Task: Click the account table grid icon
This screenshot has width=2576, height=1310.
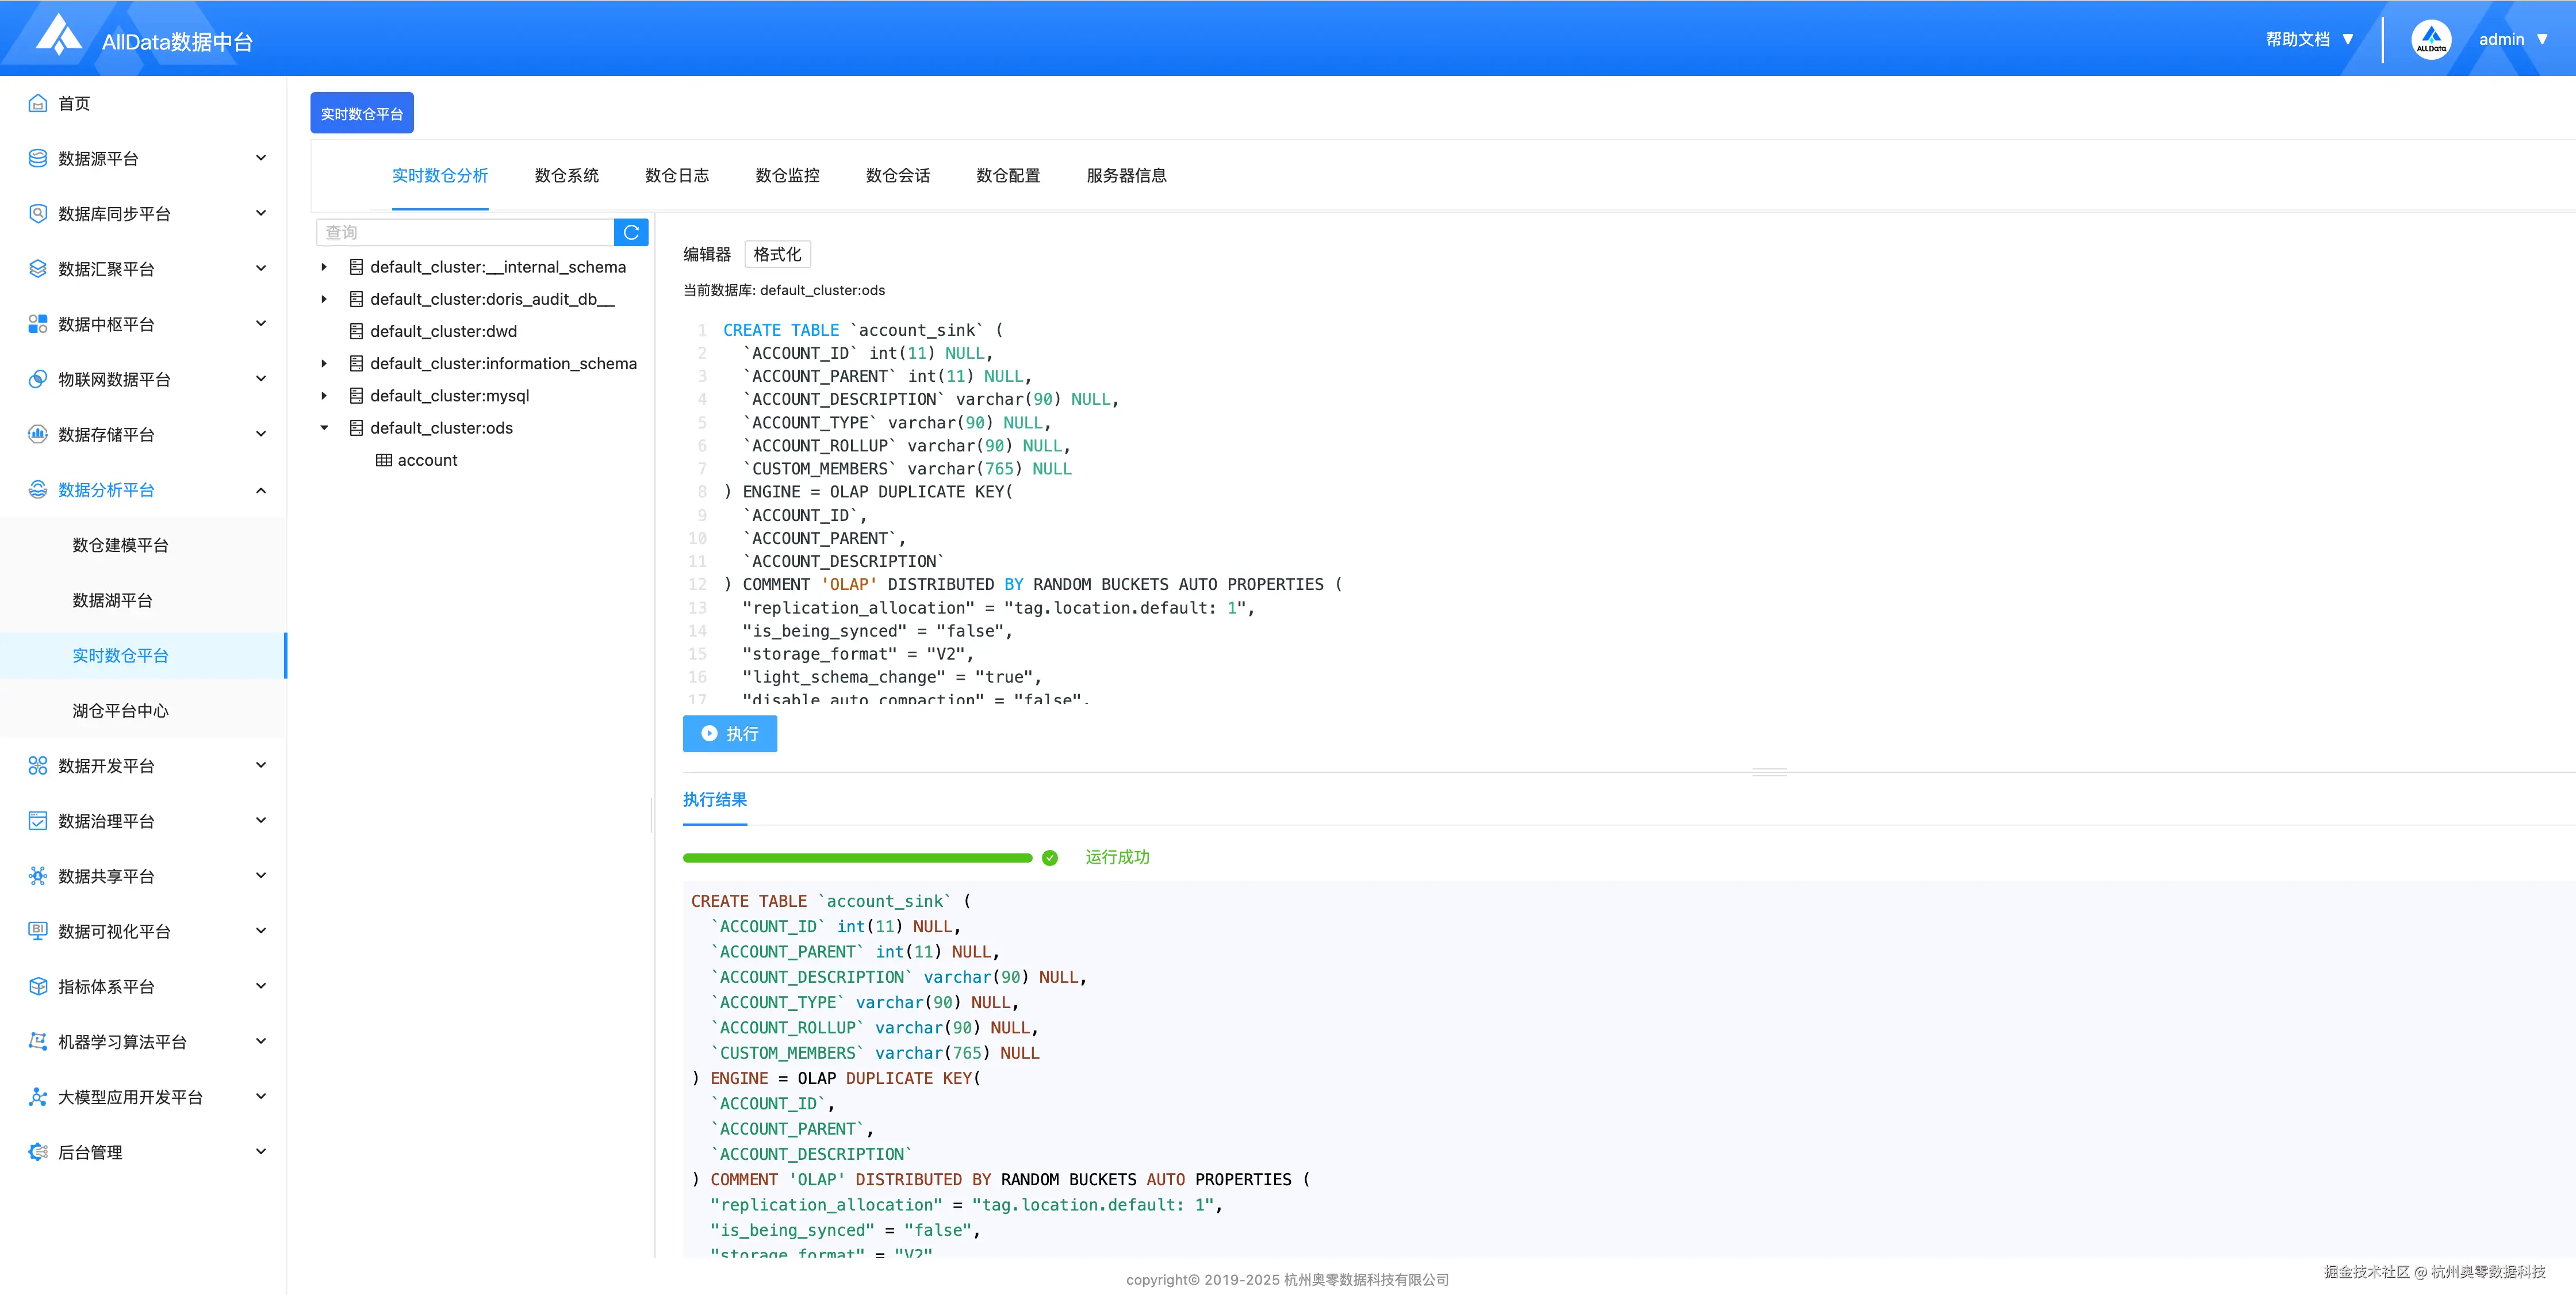Action: pyautogui.click(x=384, y=460)
